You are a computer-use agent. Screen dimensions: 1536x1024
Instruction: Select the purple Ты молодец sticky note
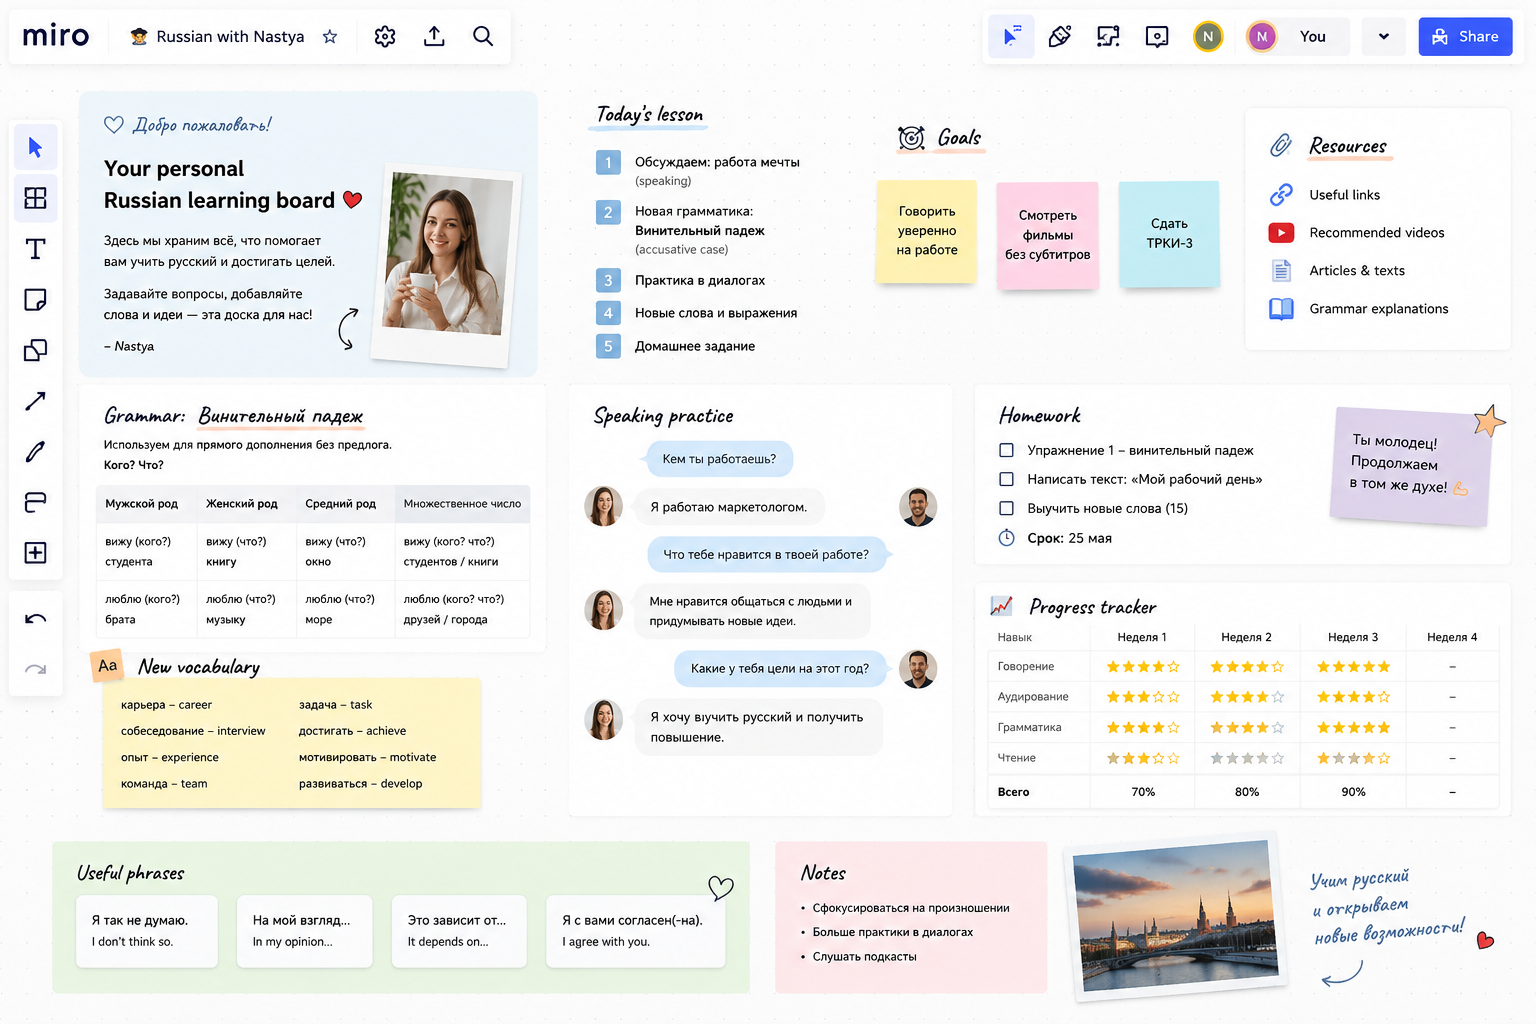click(x=1410, y=465)
